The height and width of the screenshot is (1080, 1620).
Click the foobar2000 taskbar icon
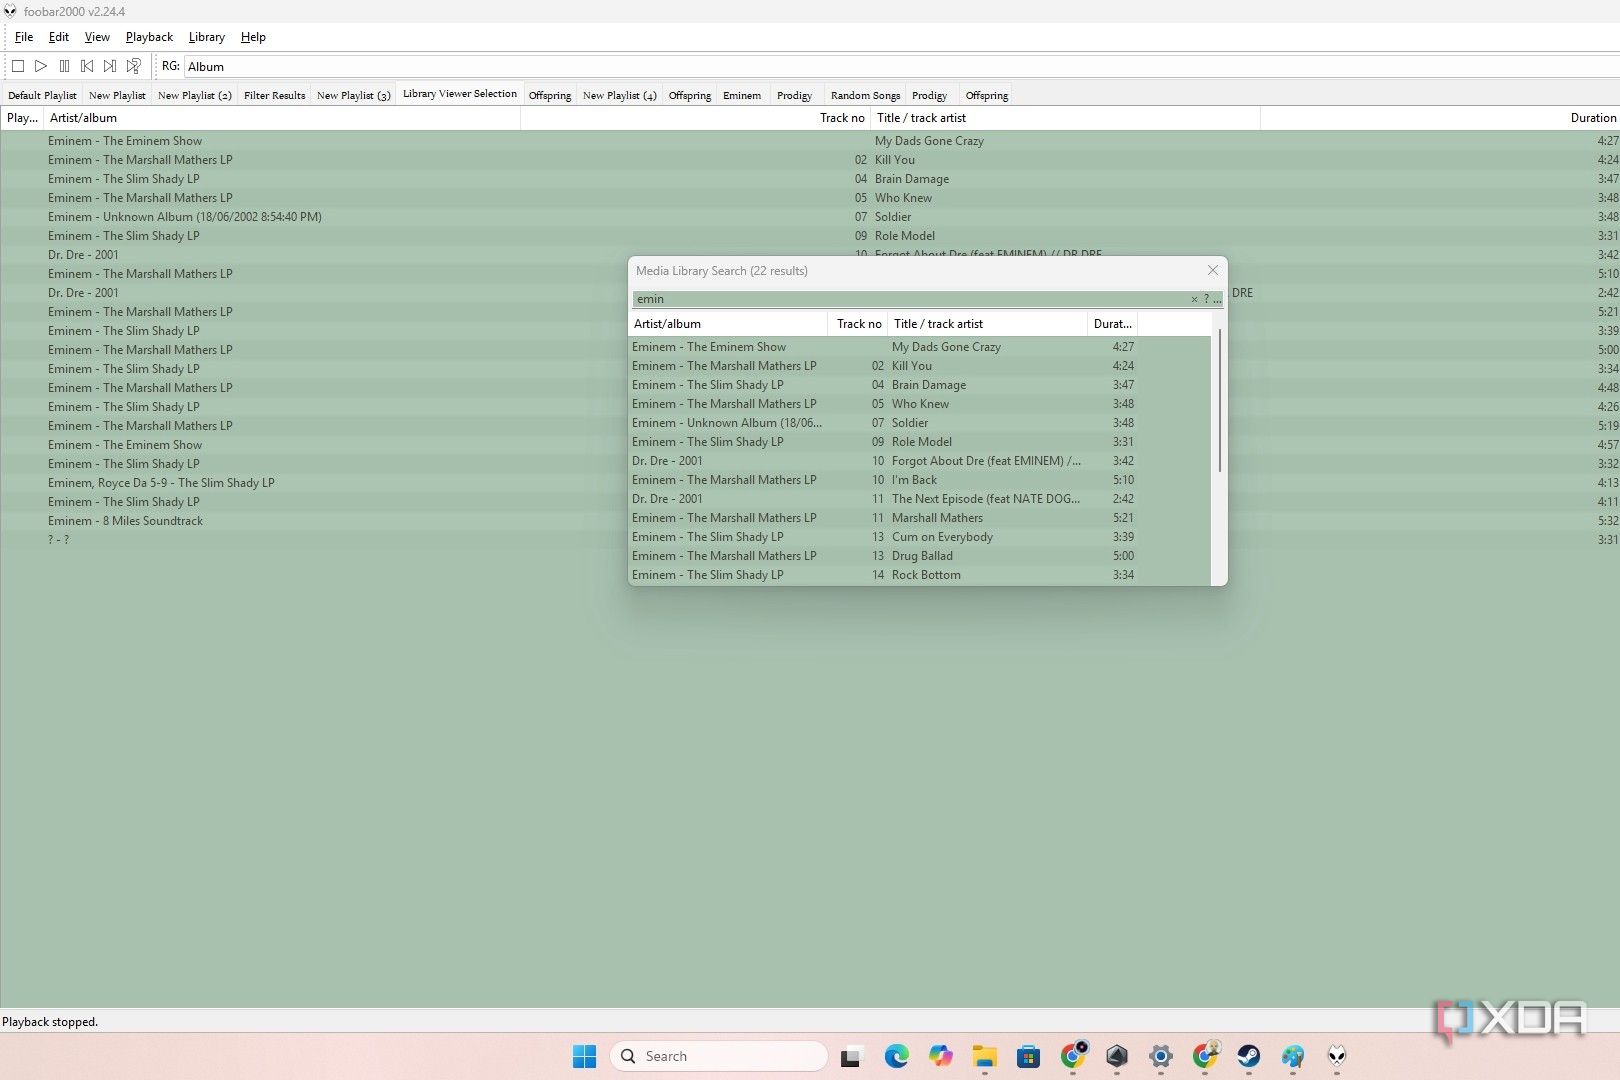tap(1337, 1056)
